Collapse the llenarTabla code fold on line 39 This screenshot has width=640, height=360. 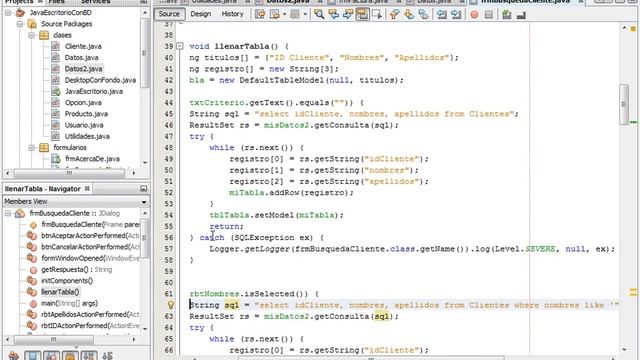point(179,46)
